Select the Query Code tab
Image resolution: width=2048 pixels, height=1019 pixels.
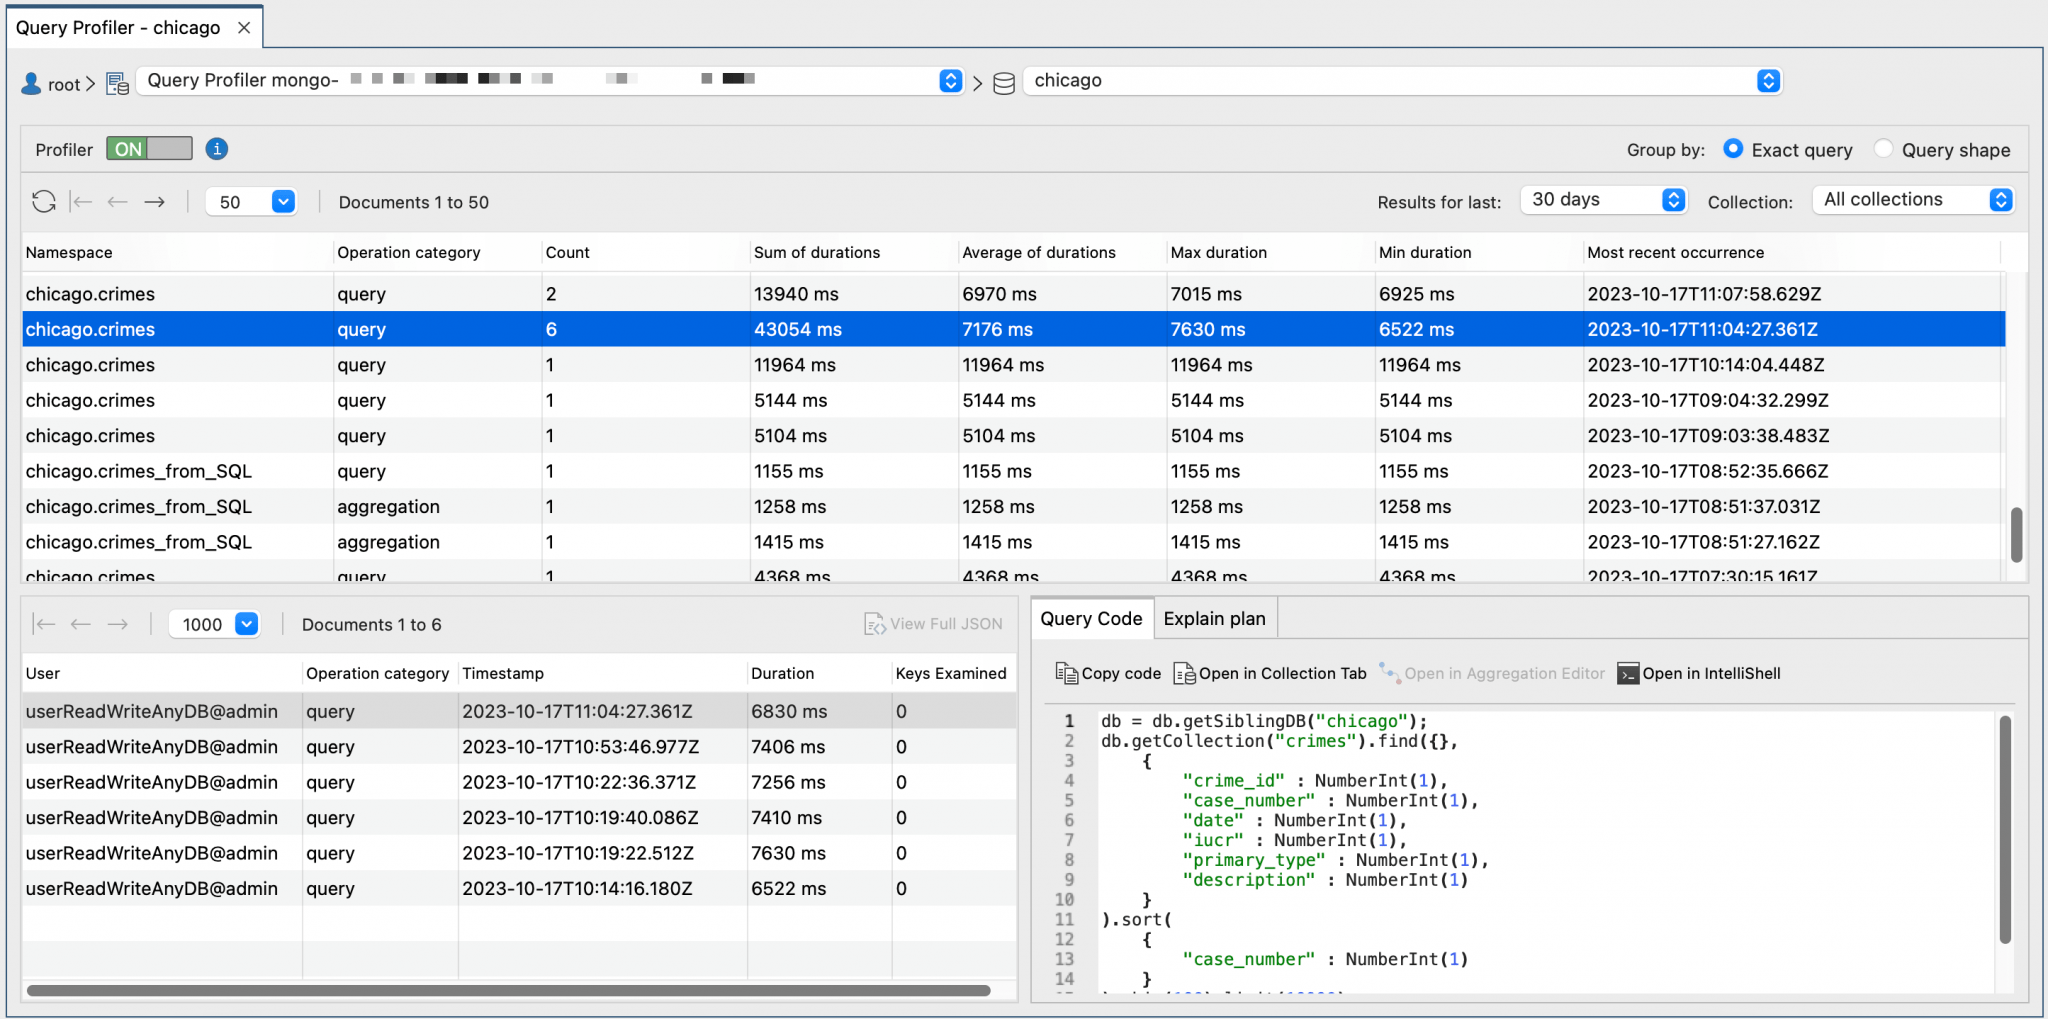pyautogui.click(x=1090, y=618)
